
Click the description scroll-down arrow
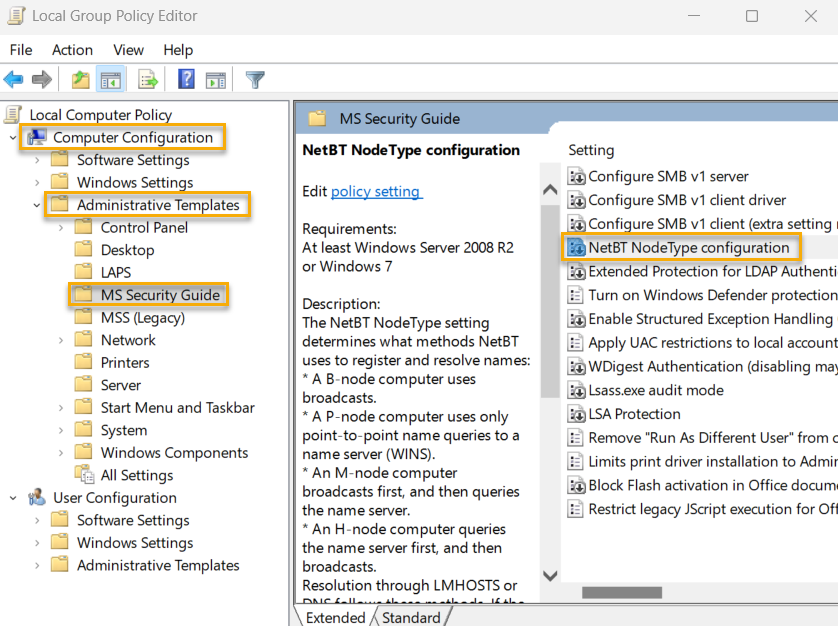(550, 576)
